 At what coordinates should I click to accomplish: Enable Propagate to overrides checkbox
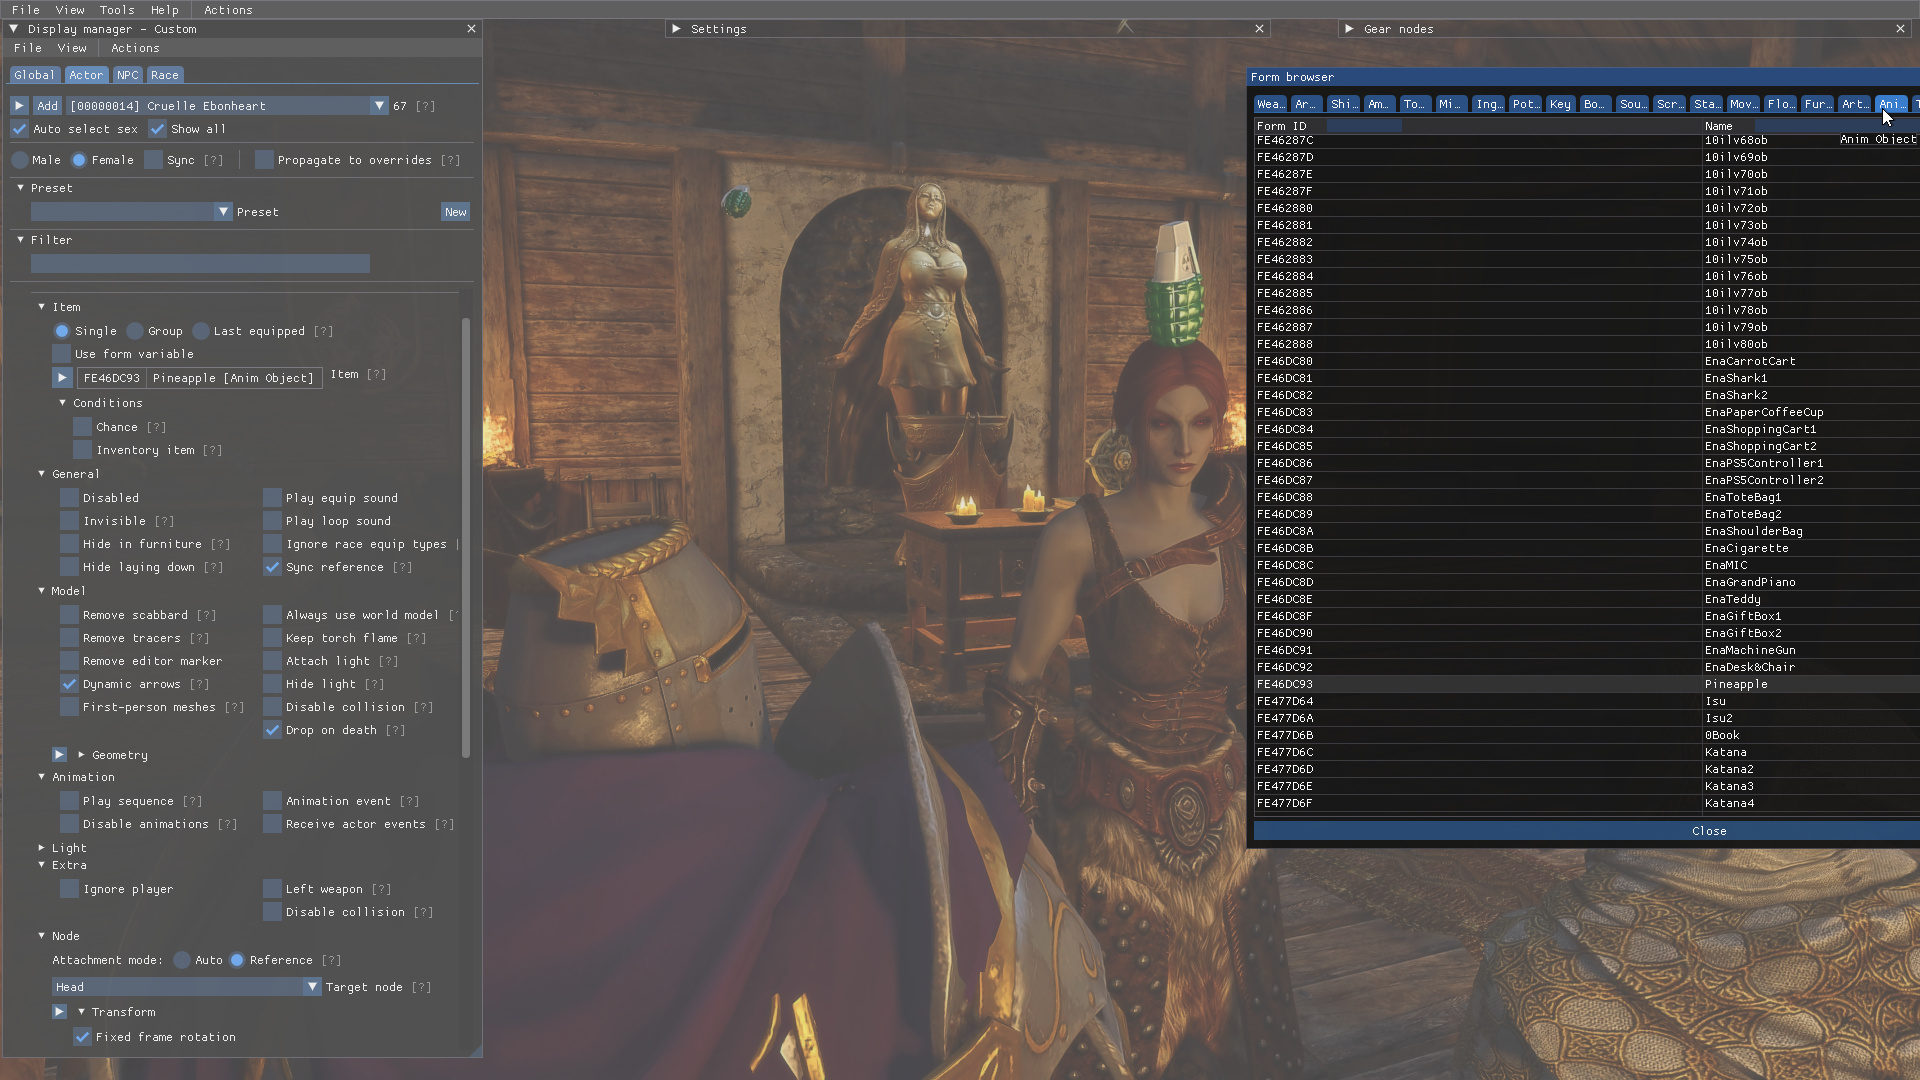point(264,160)
